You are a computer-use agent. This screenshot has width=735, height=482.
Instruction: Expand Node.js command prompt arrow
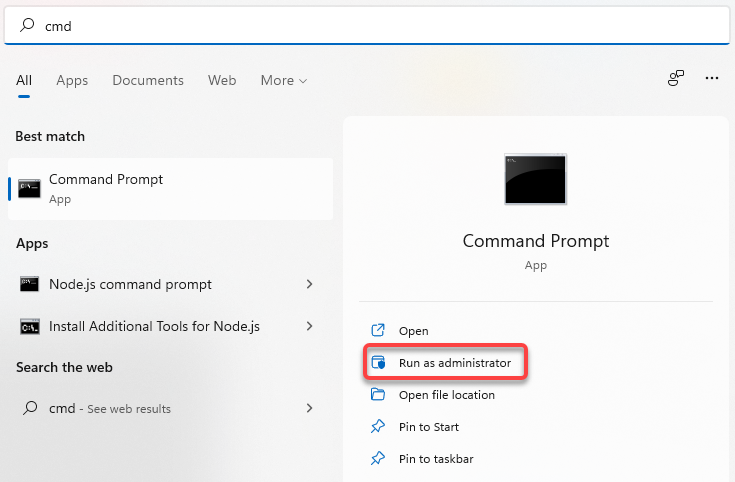(x=310, y=284)
